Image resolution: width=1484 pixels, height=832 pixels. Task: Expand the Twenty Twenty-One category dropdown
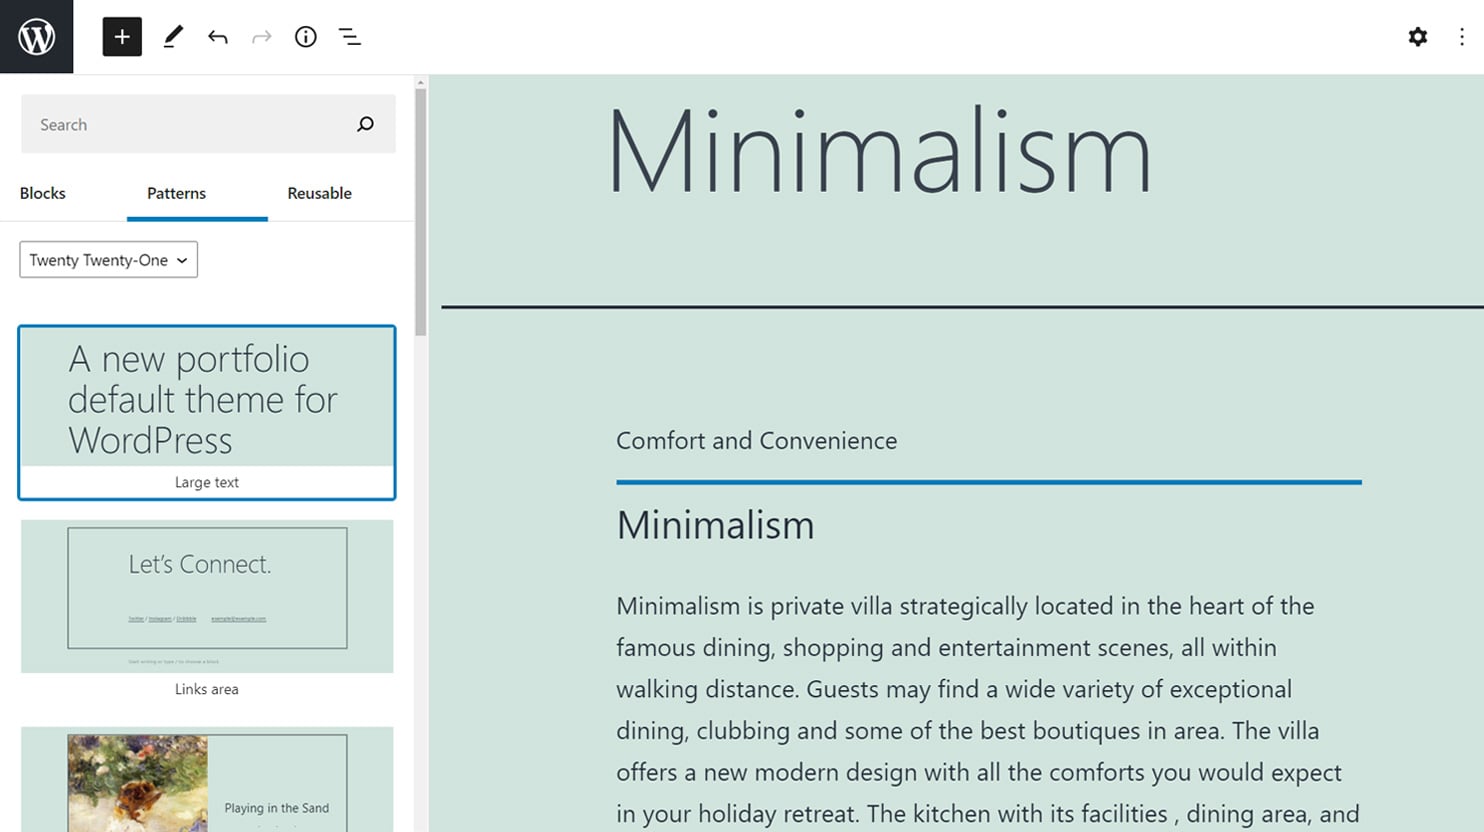(x=108, y=260)
